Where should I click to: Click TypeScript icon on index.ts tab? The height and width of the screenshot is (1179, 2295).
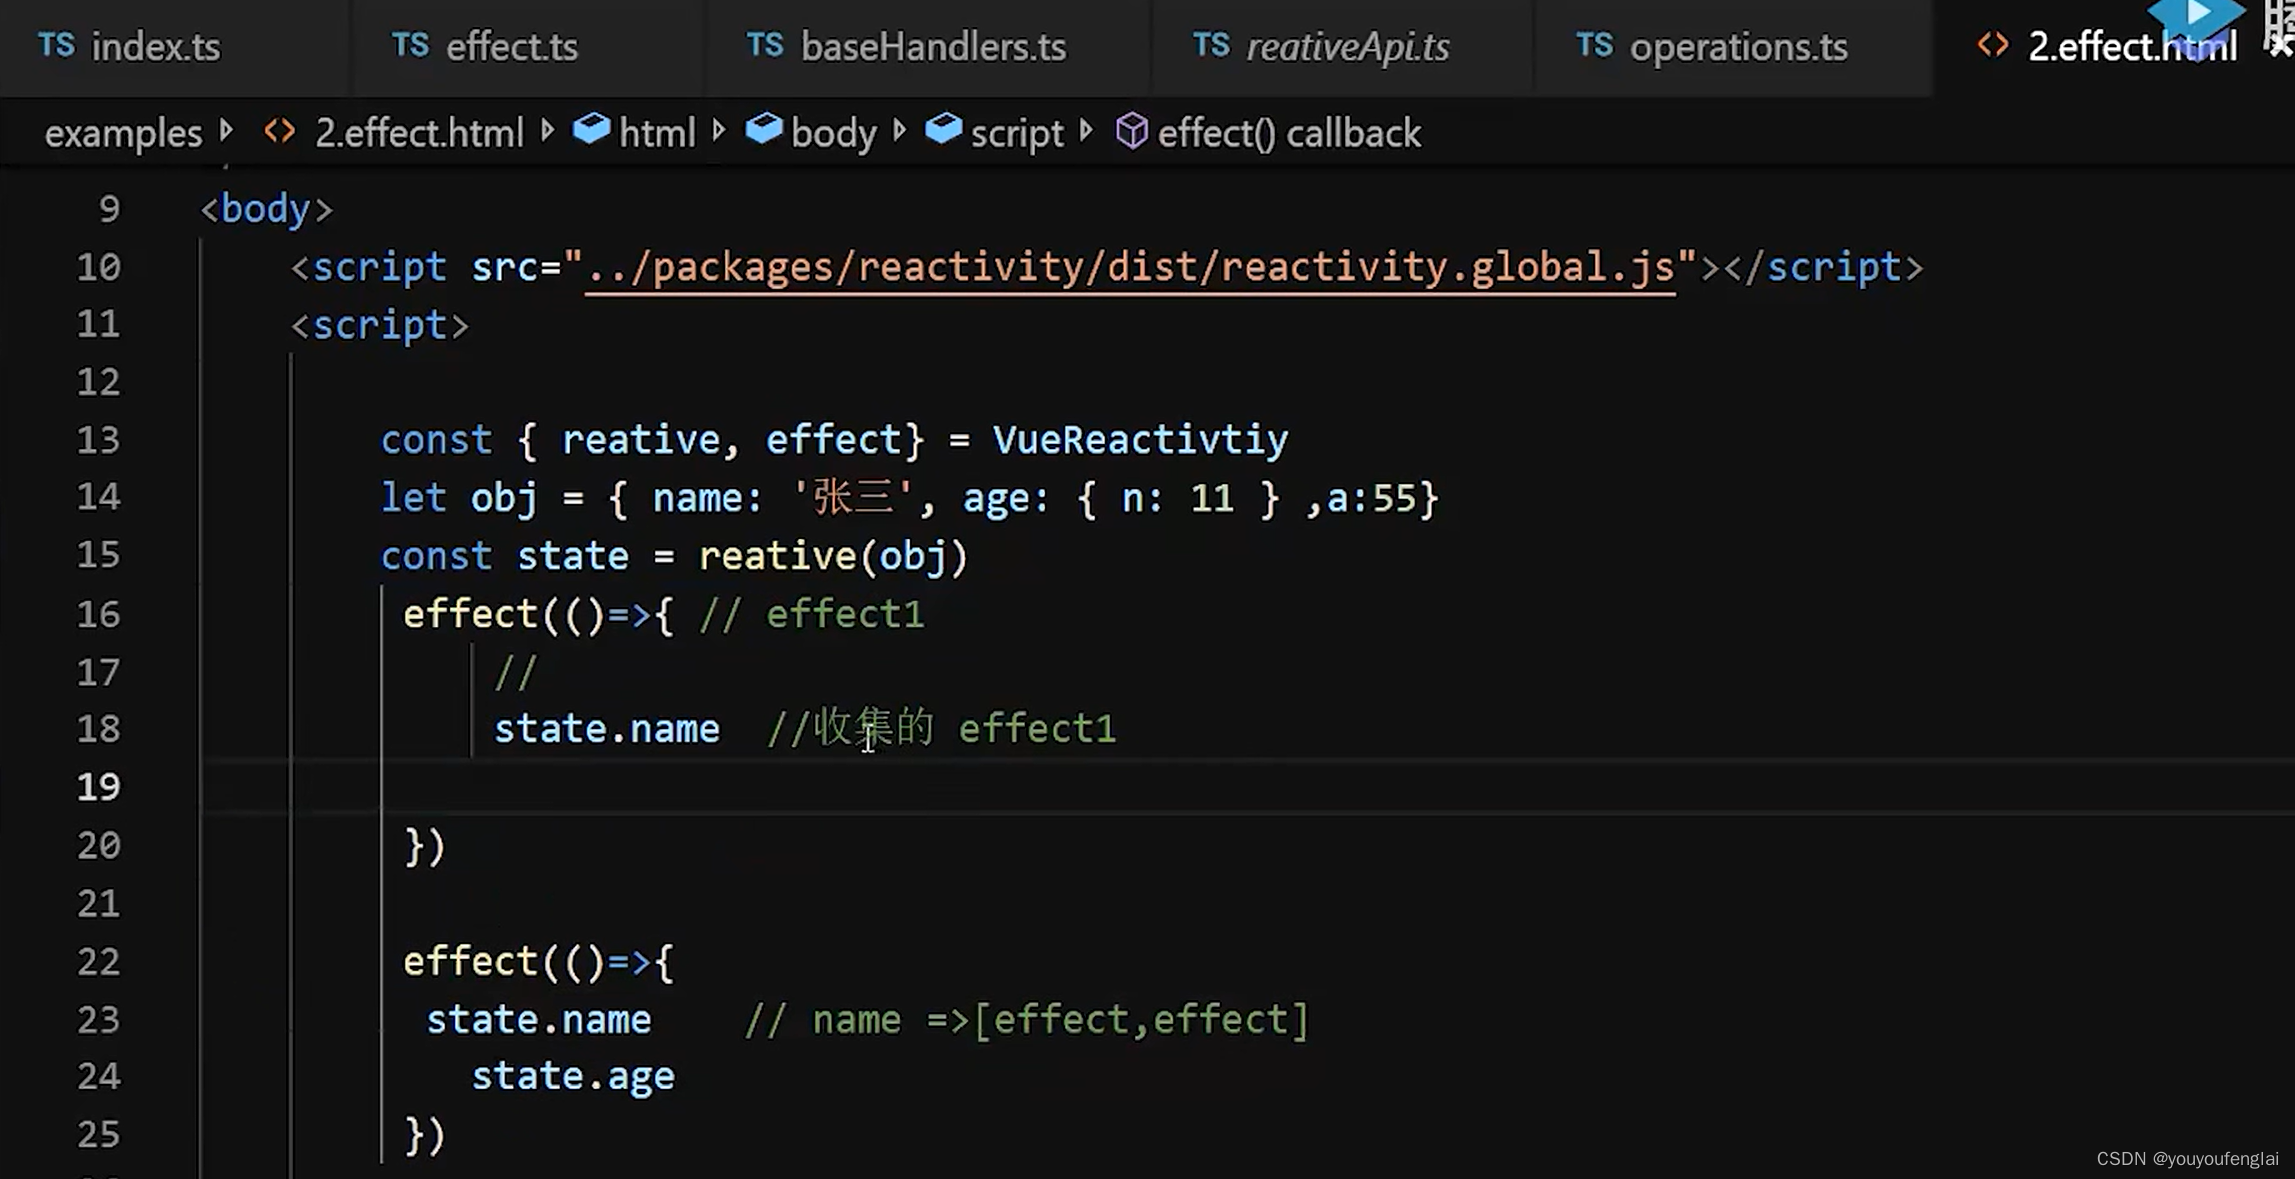(56, 45)
